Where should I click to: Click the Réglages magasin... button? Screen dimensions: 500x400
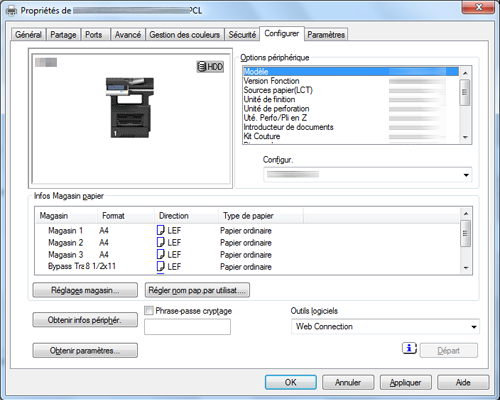coord(85,290)
